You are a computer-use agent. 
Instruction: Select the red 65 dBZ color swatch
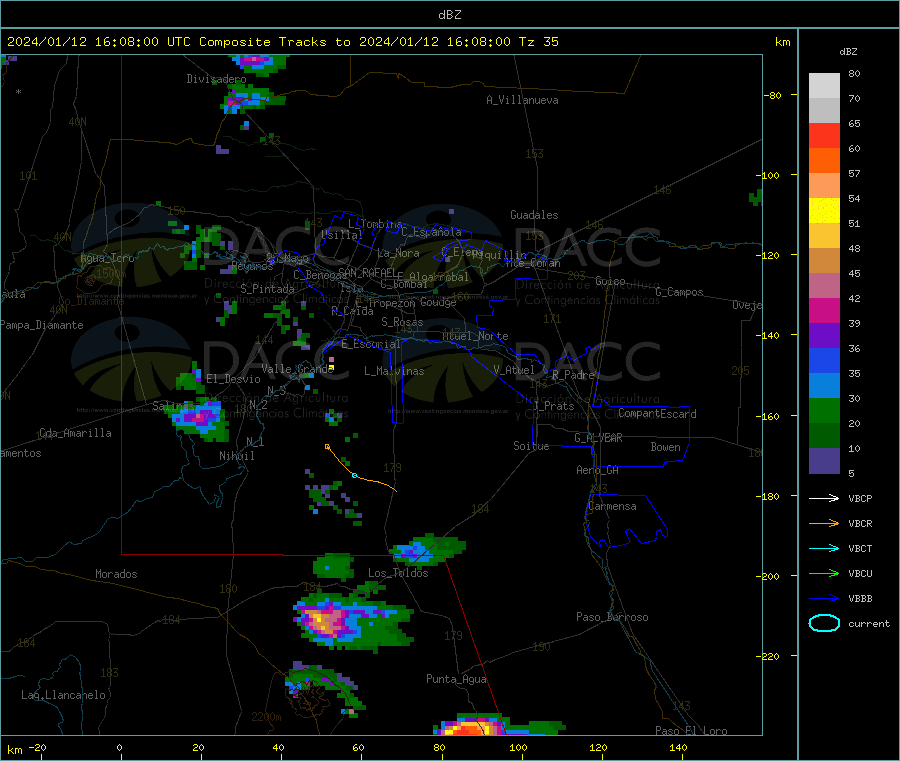[824, 135]
